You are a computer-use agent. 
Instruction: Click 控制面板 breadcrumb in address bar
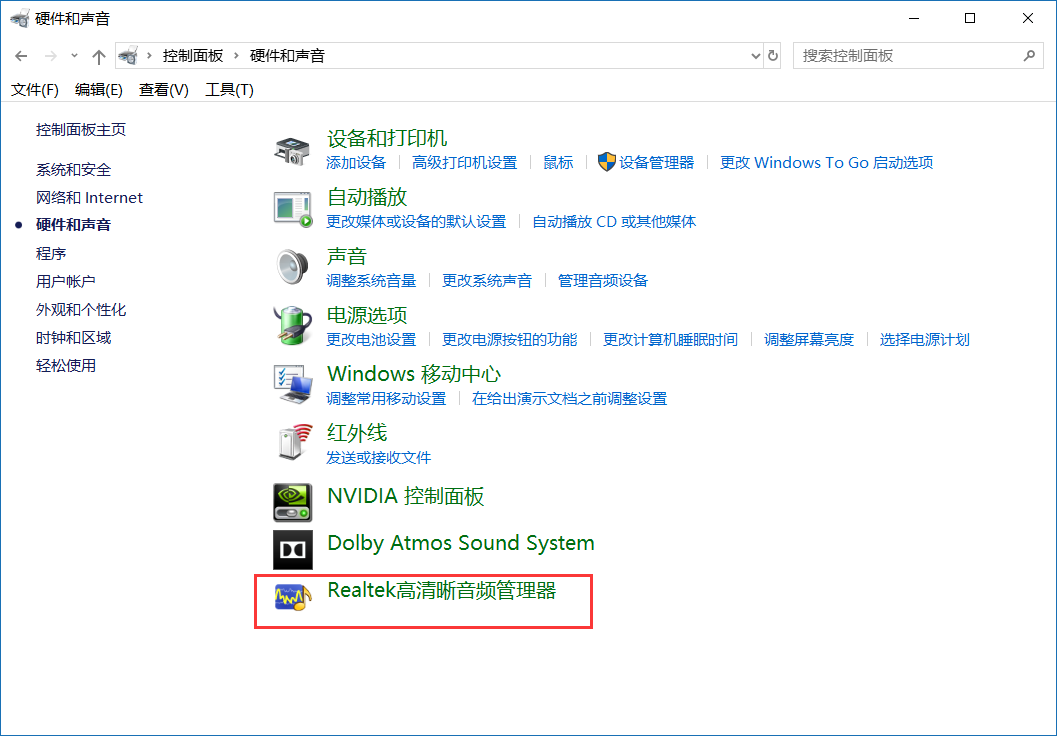tap(193, 55)
